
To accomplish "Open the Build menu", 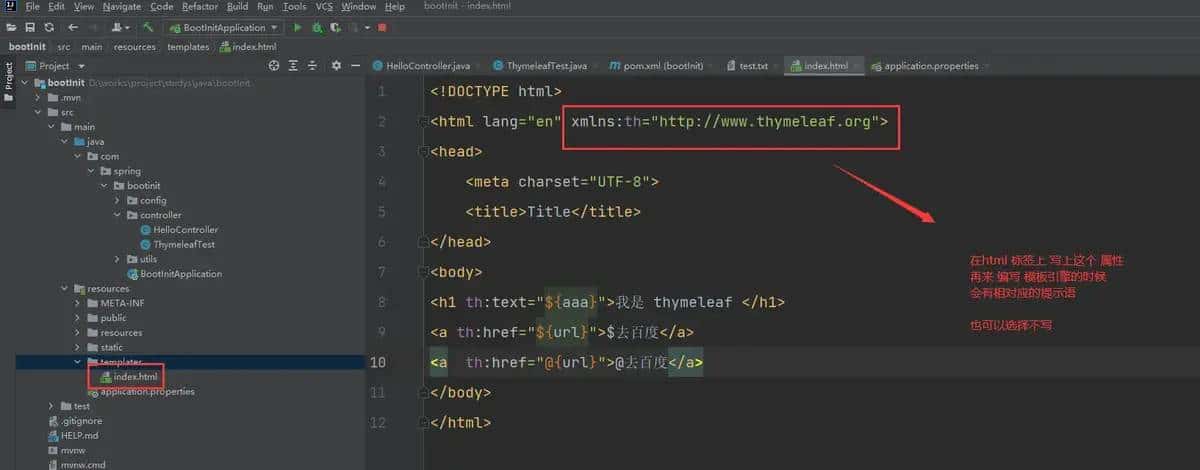I will coord(238,7).
